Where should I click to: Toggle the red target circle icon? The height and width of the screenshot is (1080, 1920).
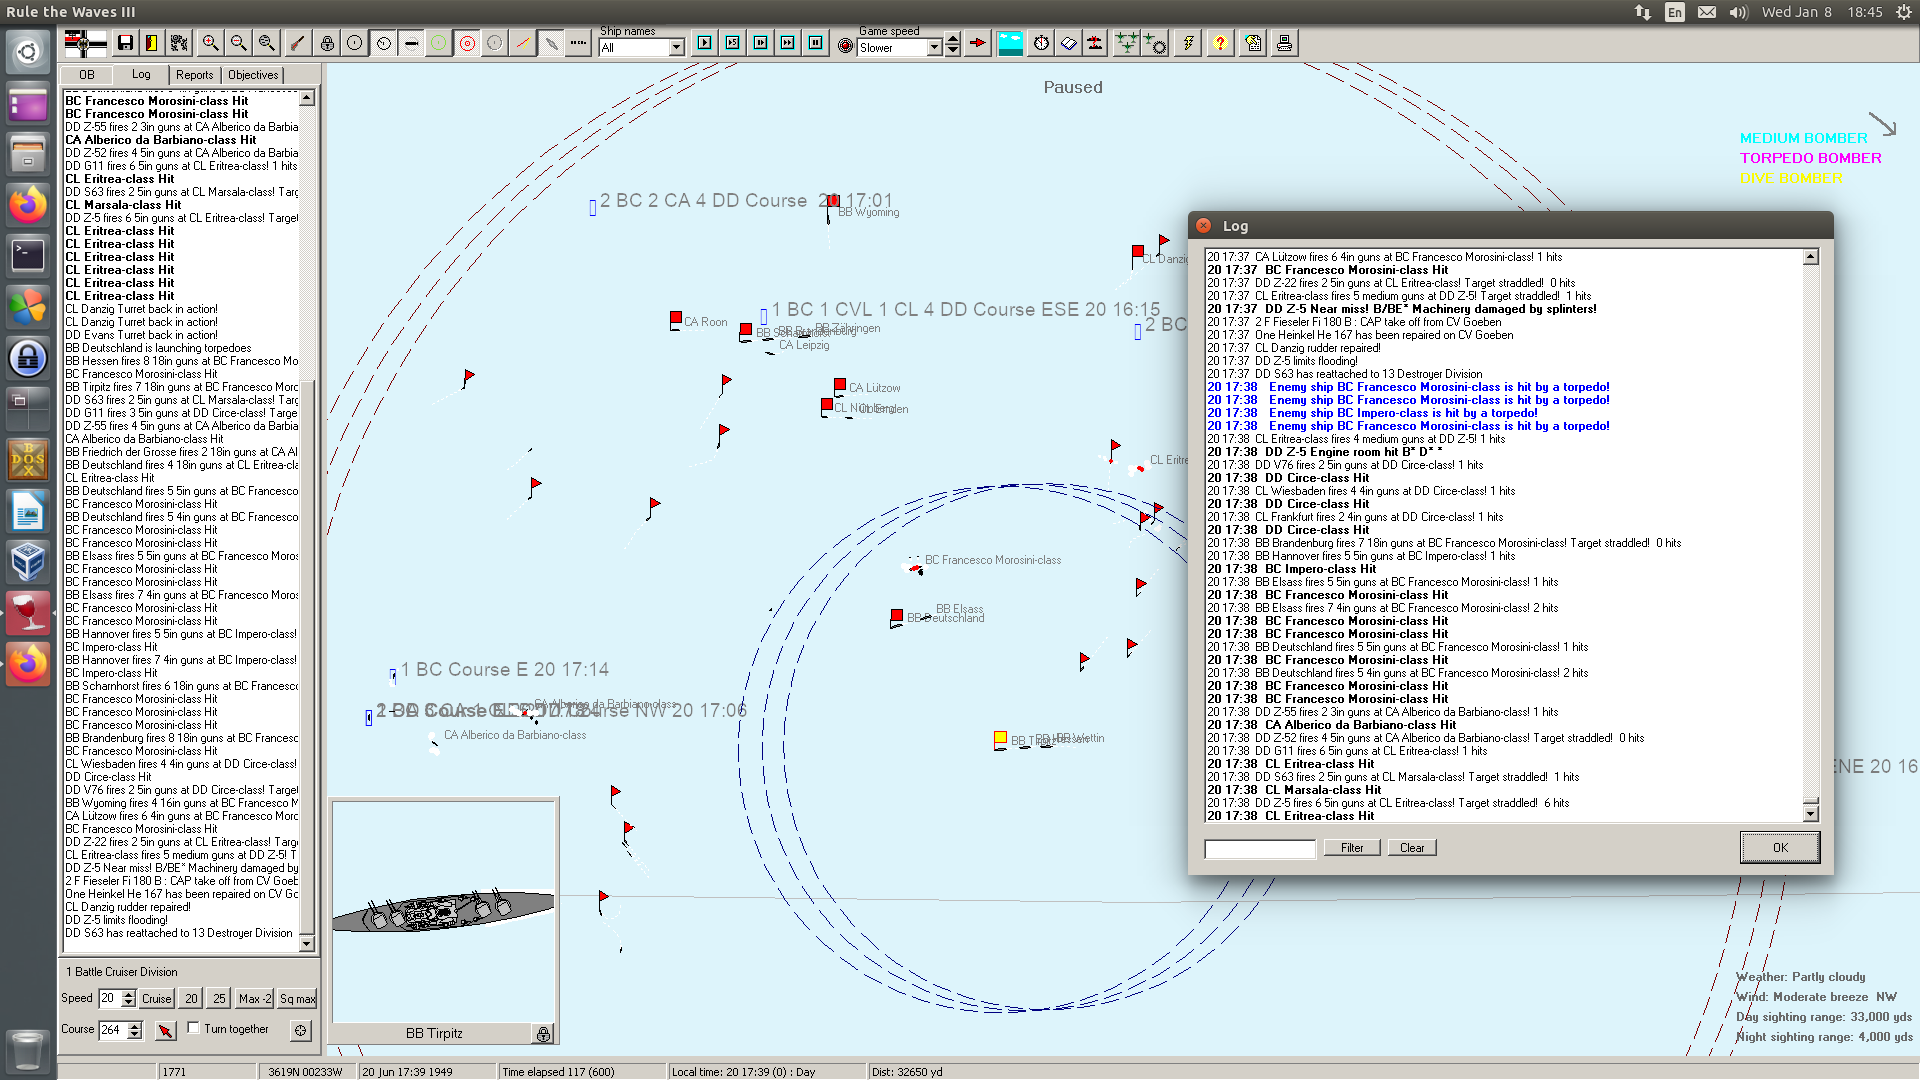click(467, 43)
